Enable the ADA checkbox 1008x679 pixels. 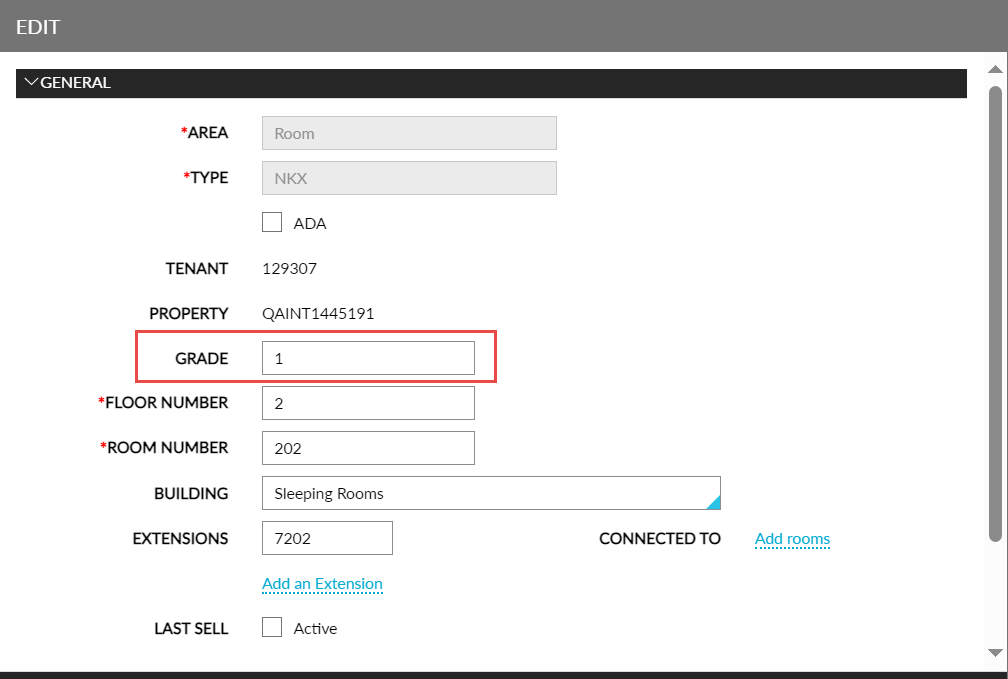click(x=272, y=222)
